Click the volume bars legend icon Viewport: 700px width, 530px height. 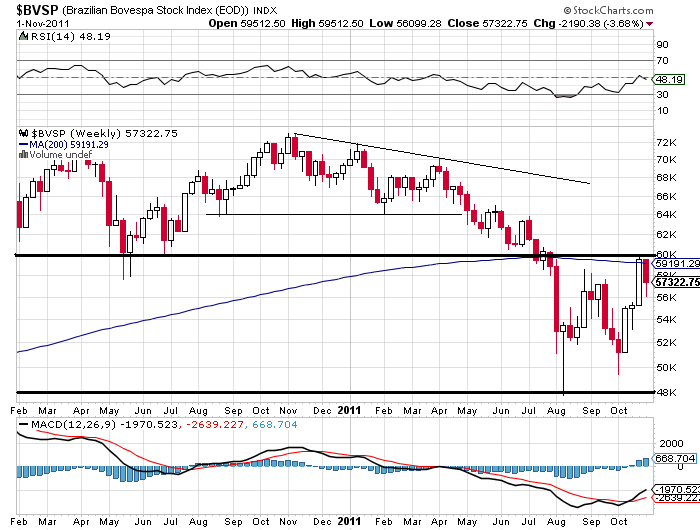click(x=23, y=154)
